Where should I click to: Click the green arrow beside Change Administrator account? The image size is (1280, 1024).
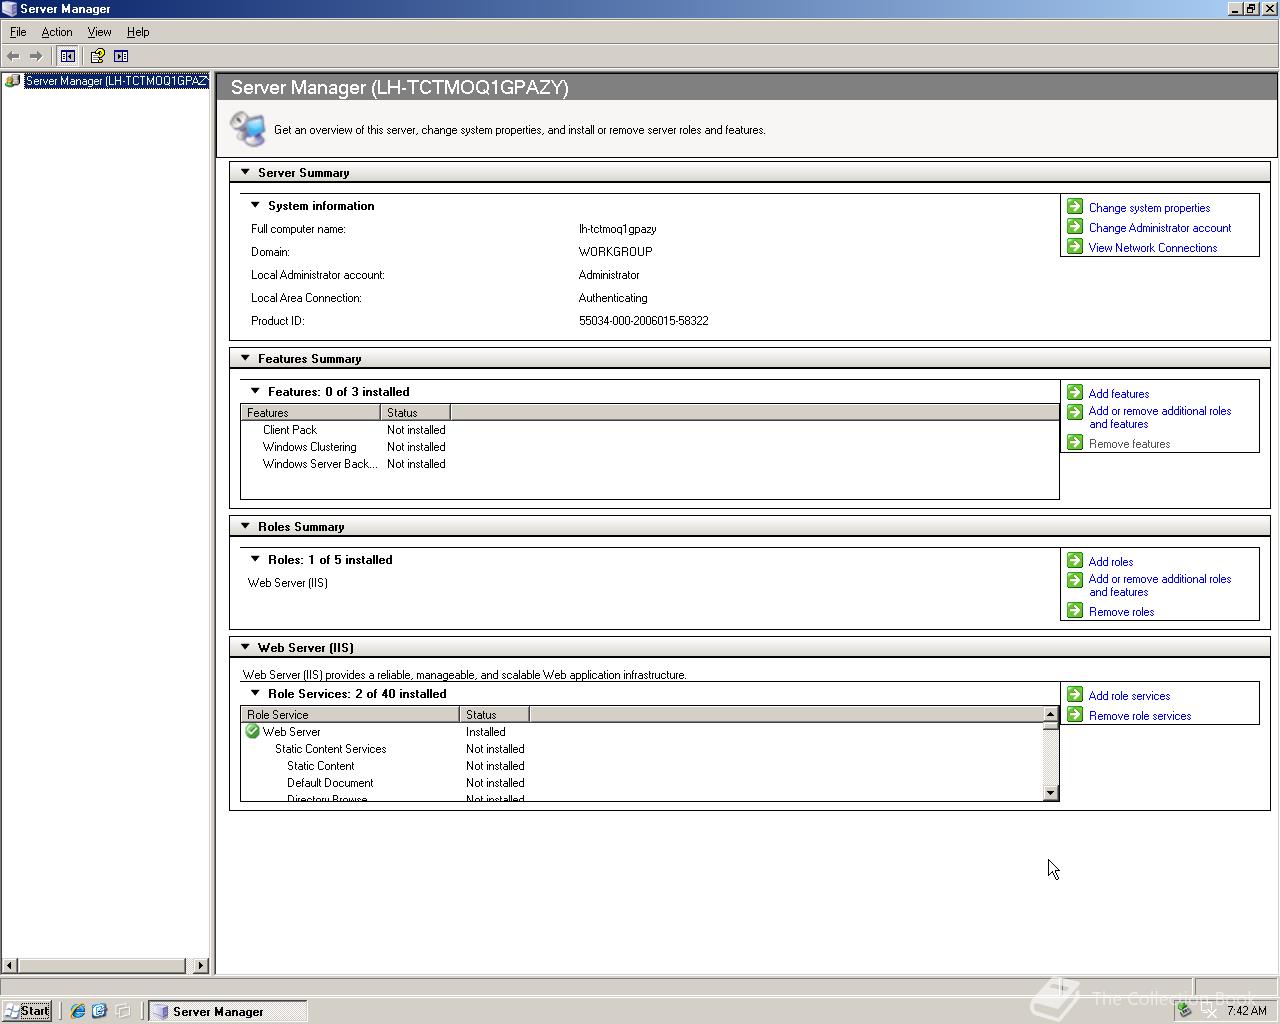coord(1075,227)
